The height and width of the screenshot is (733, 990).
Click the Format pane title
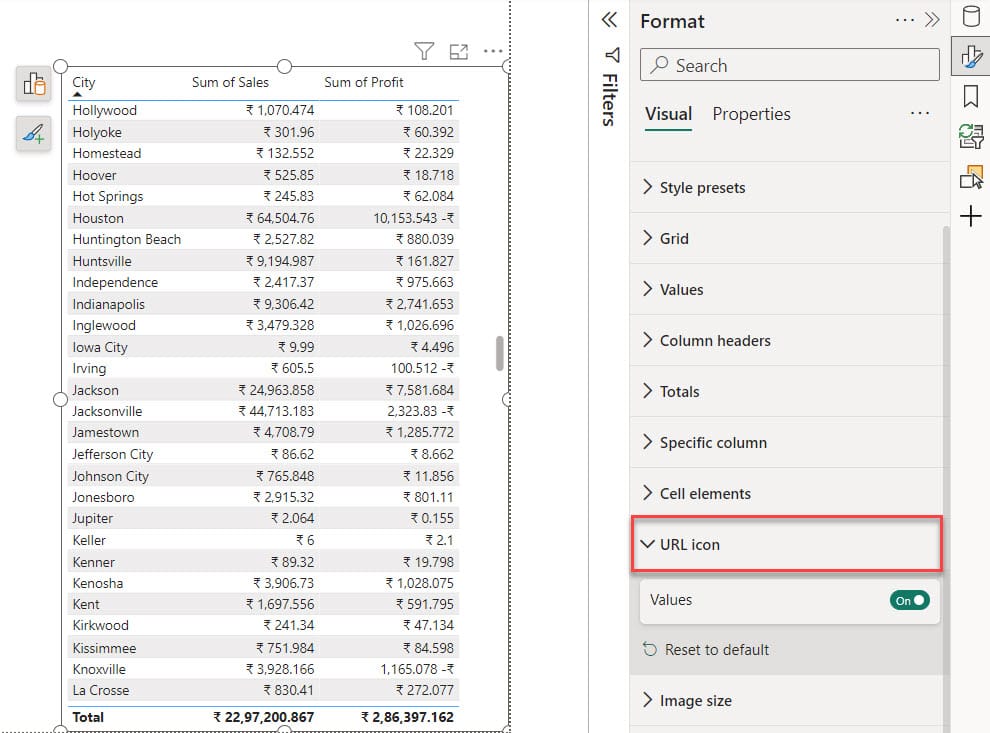coord(672,21)
